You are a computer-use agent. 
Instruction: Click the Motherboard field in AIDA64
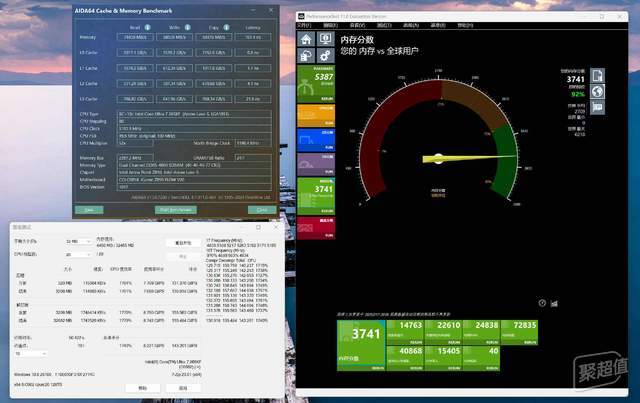(194, 180)
